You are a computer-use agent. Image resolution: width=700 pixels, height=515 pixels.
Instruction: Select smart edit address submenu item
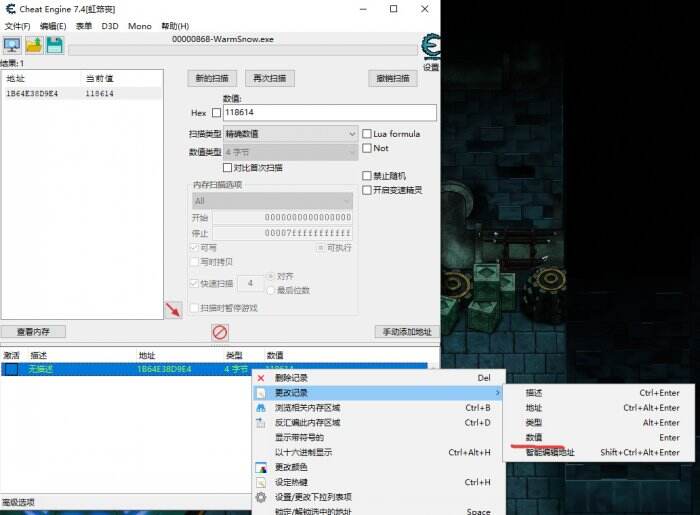599,453
